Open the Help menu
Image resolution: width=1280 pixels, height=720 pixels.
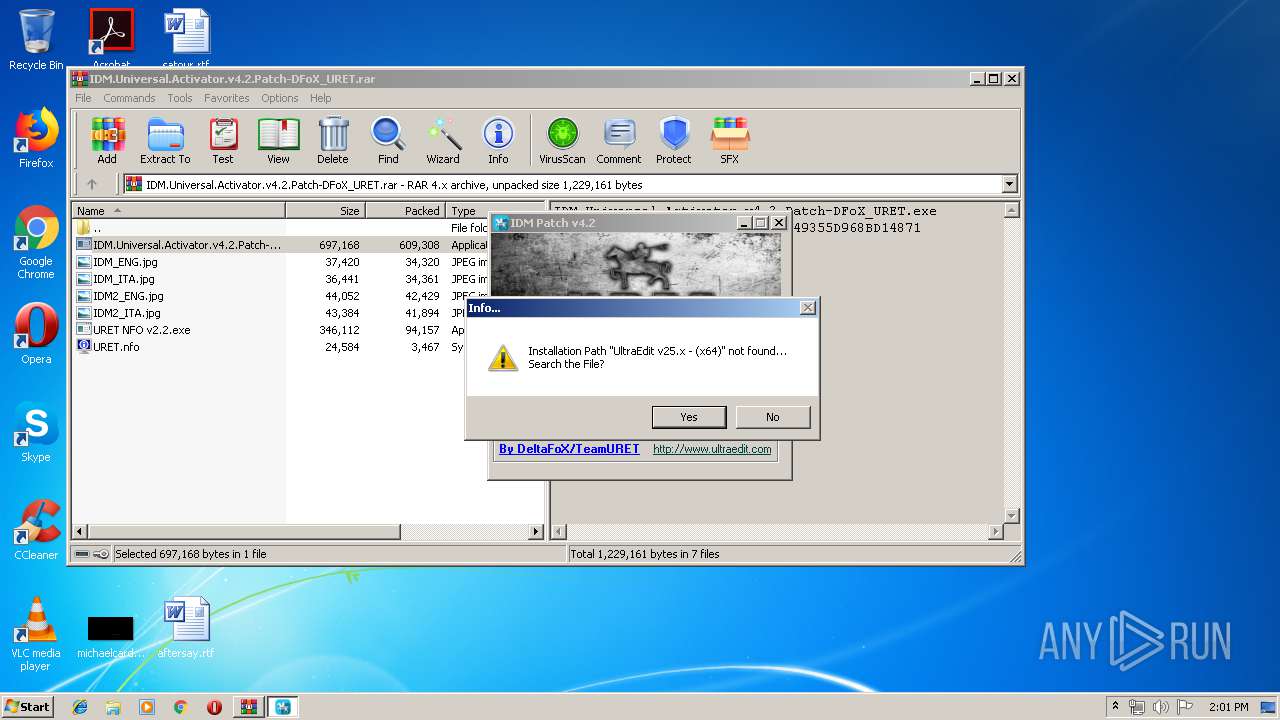(320, 98)
